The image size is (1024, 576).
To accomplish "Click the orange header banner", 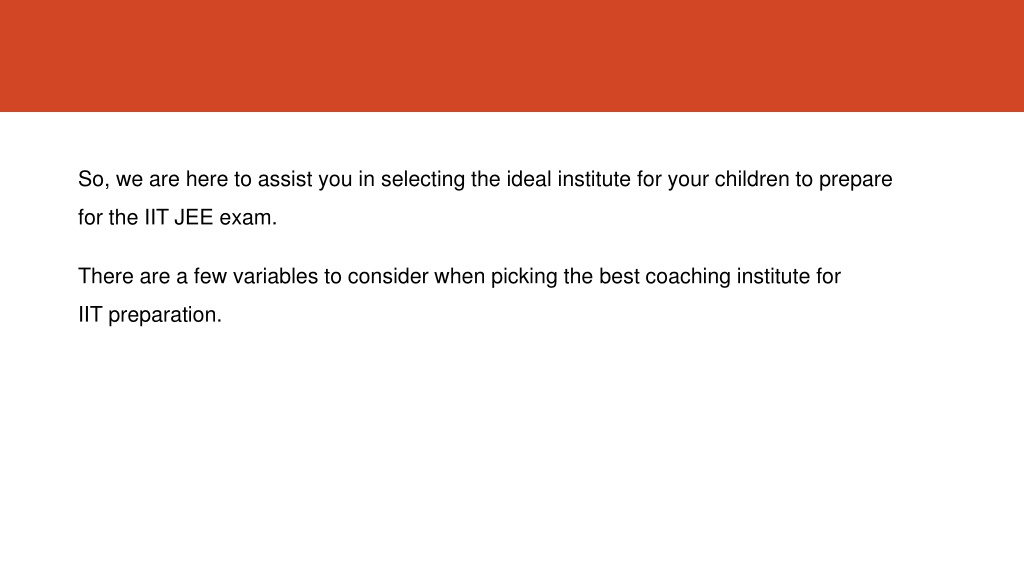I will click(512, 56).
